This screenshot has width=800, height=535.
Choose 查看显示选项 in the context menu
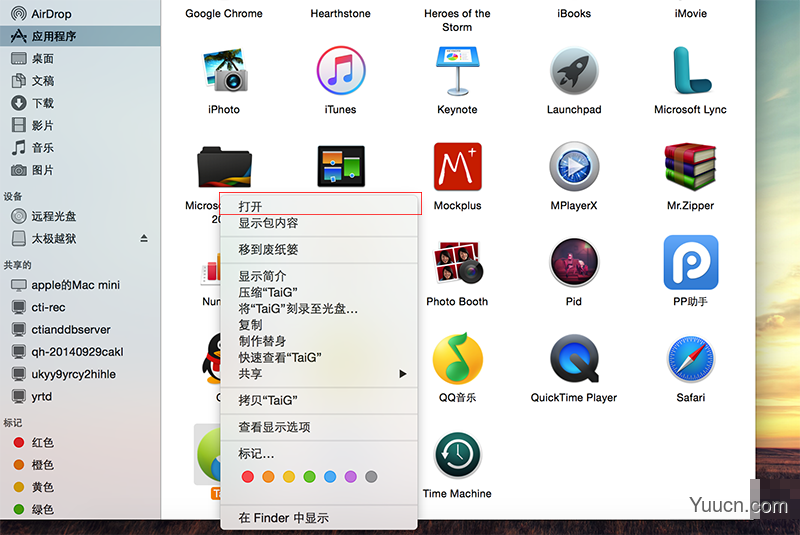[x=319, y=427]
